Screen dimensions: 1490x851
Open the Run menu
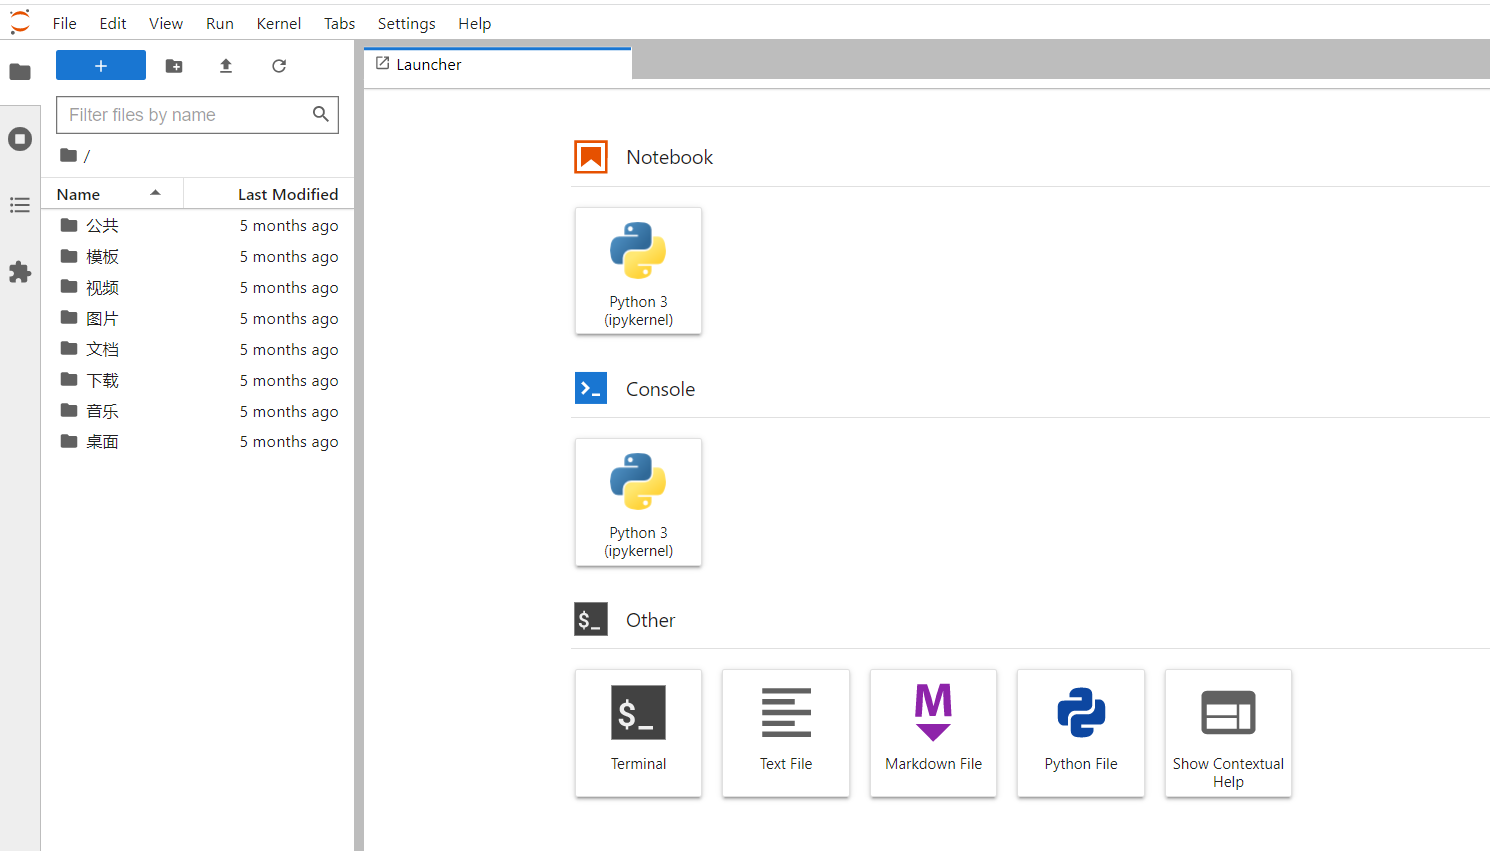220,23
